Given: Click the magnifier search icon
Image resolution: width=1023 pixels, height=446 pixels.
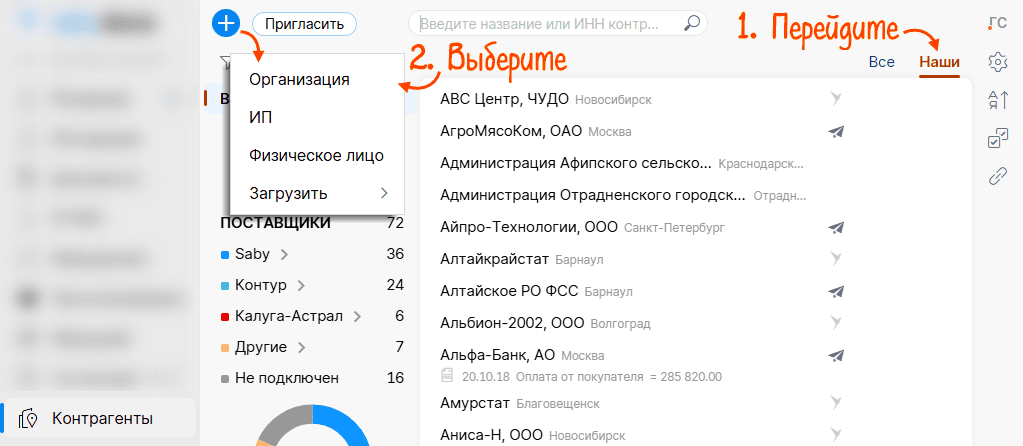Looking at the screenshot, I should [x=692, y=23].
